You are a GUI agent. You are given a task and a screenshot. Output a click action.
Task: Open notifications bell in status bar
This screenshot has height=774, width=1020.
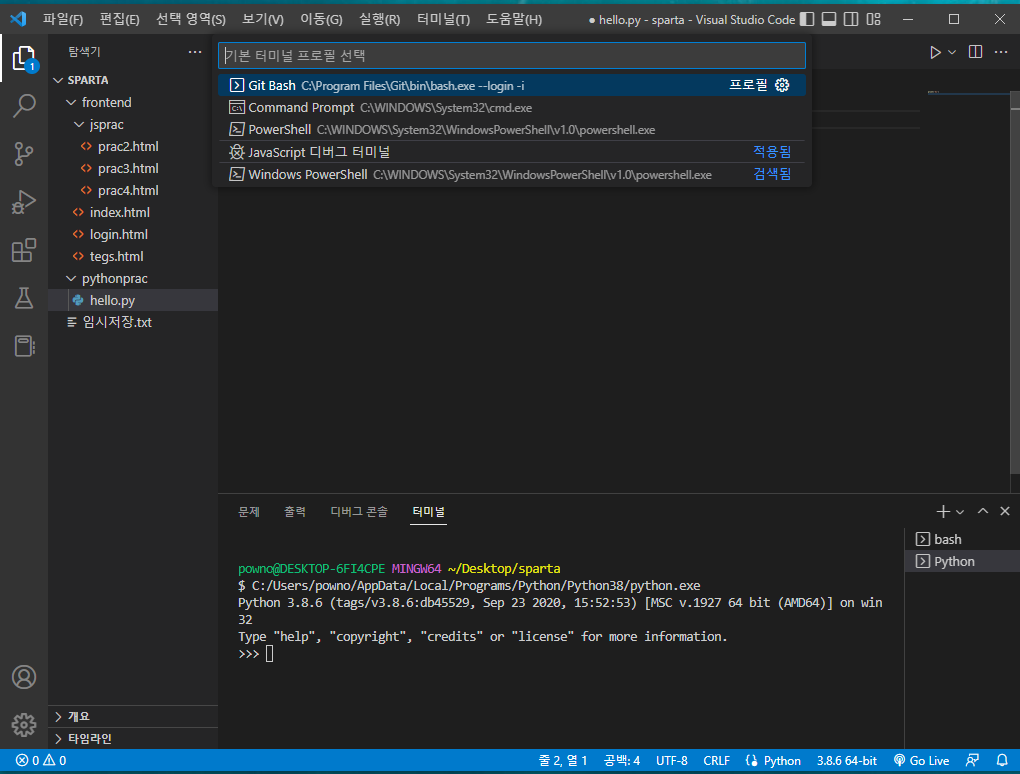click(x=1002, y=760)
